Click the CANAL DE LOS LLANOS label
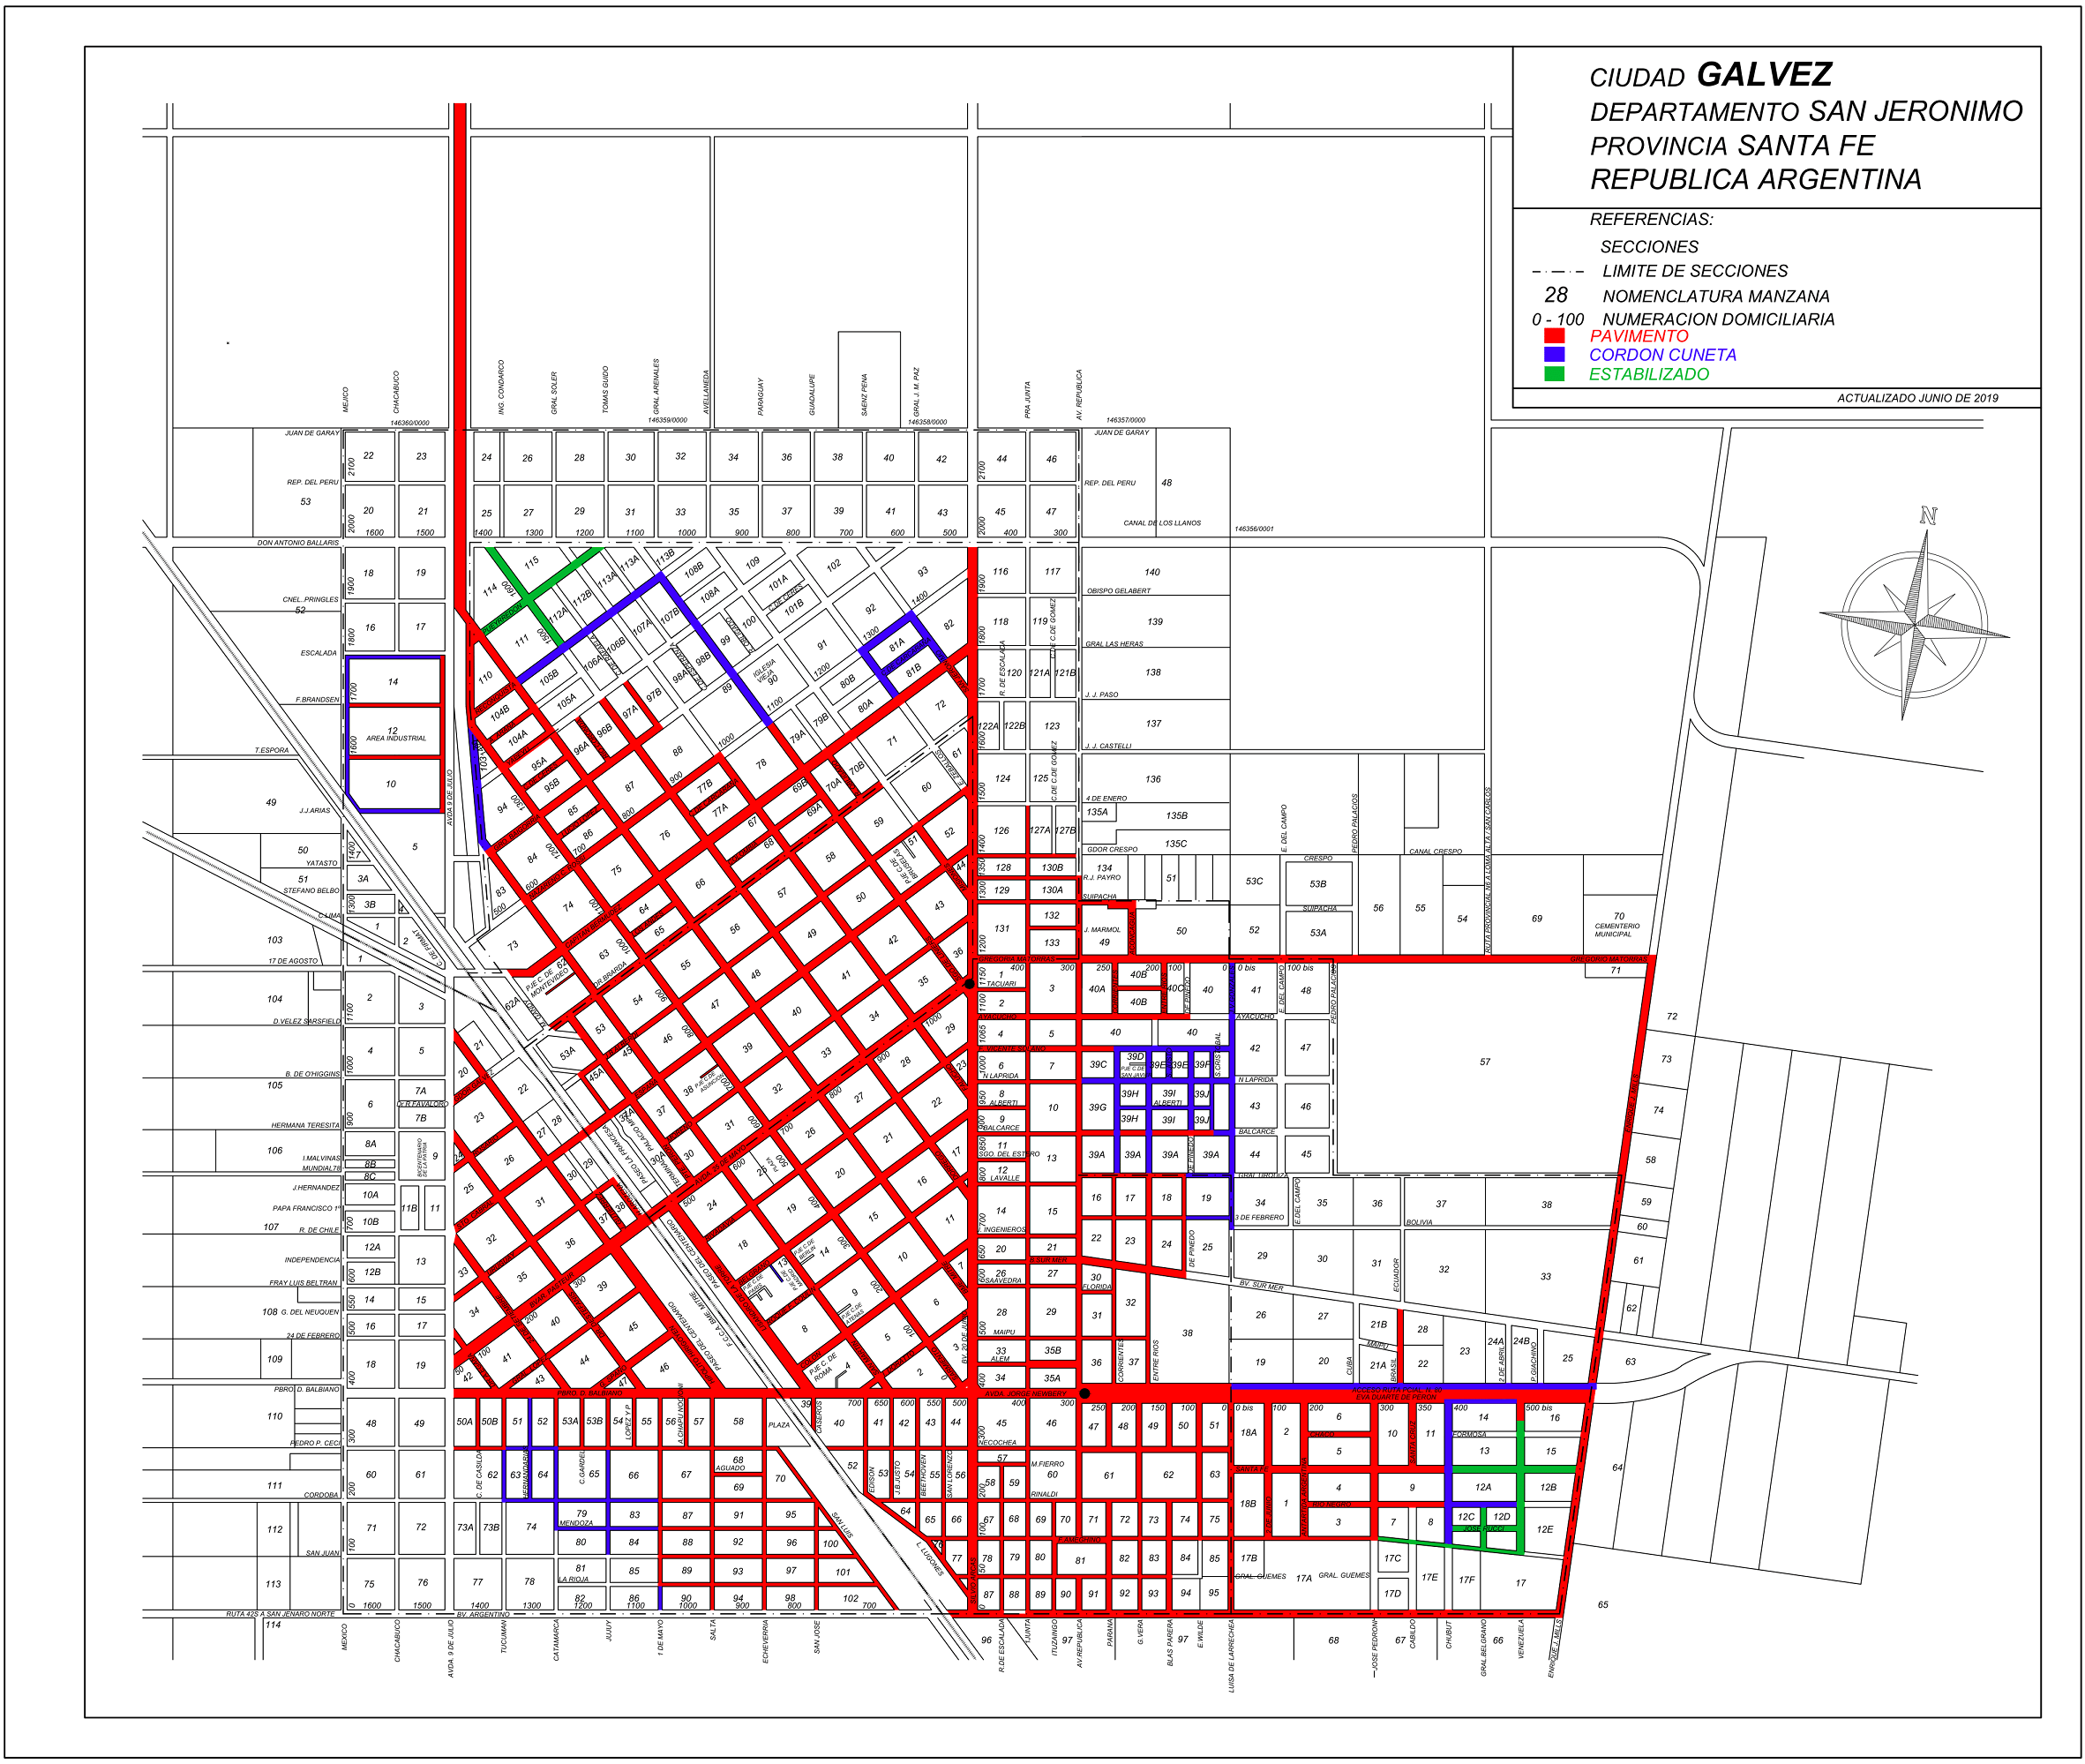Image resolution: width=2085 pixels, height=1764 pixels. click(x=1161, y=523)
